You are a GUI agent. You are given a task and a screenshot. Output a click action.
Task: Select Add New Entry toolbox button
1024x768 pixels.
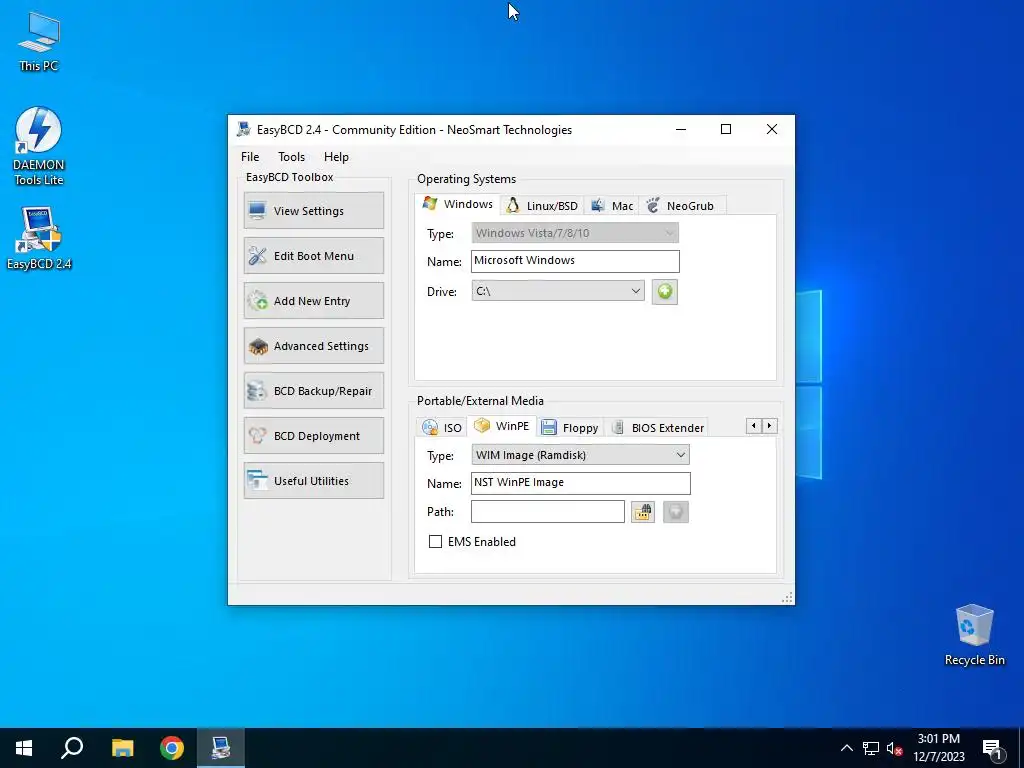(313, 300)
